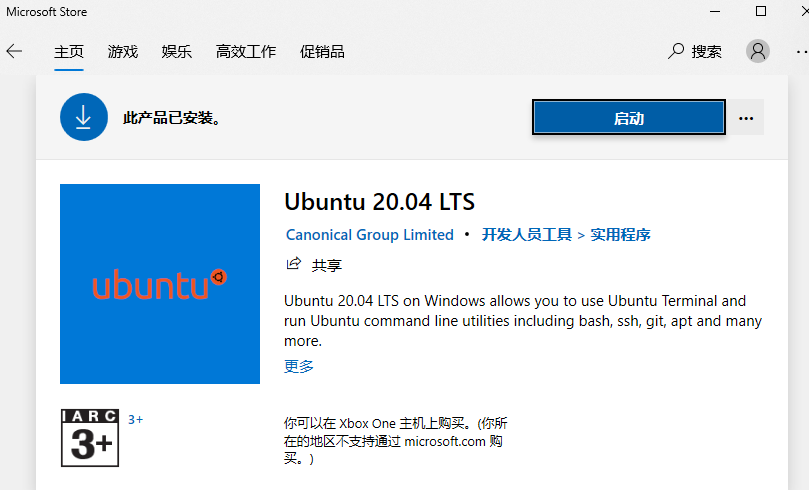The width and height of the screenshot is (809, 490).
Task: Go back with the arrow icon
Action: [14, 51]
